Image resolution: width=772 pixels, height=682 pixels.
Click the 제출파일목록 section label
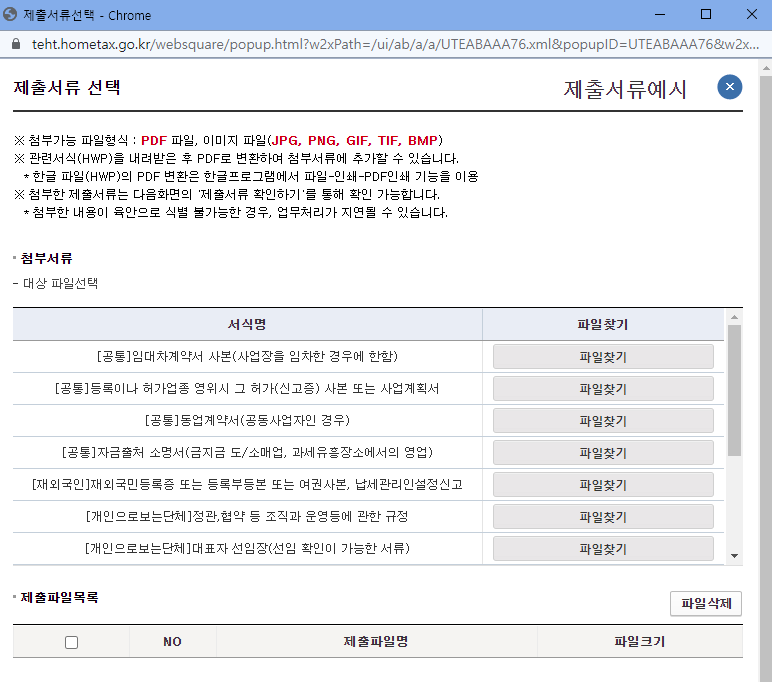[x=60, y=597]
